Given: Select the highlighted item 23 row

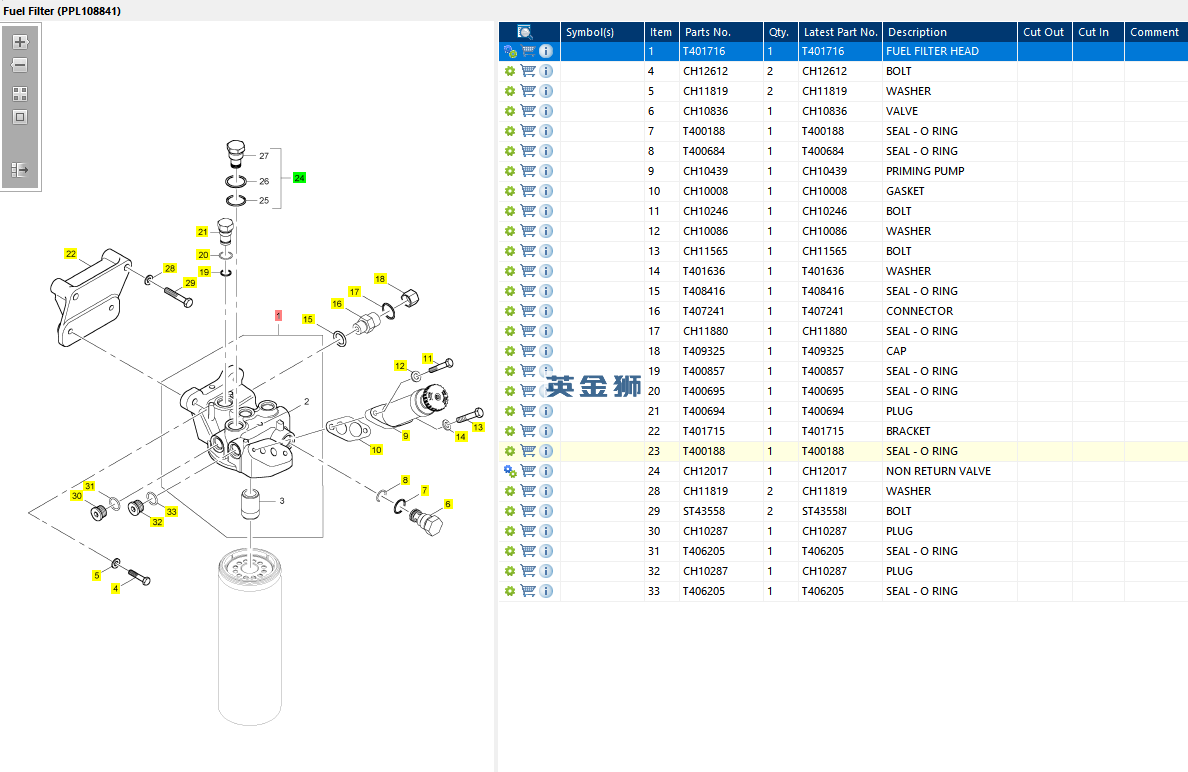Looking at the screenshot, I should point(843,452).
